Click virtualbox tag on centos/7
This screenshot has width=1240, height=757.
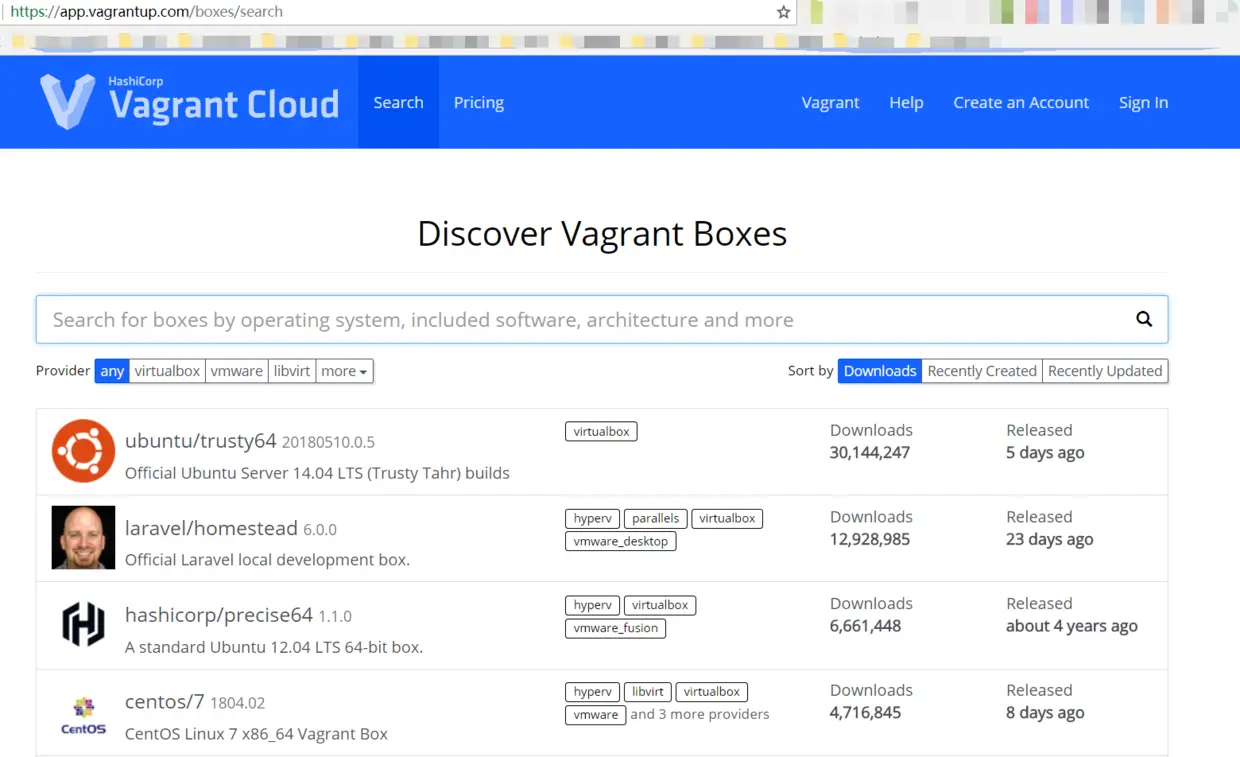[711, 692]
